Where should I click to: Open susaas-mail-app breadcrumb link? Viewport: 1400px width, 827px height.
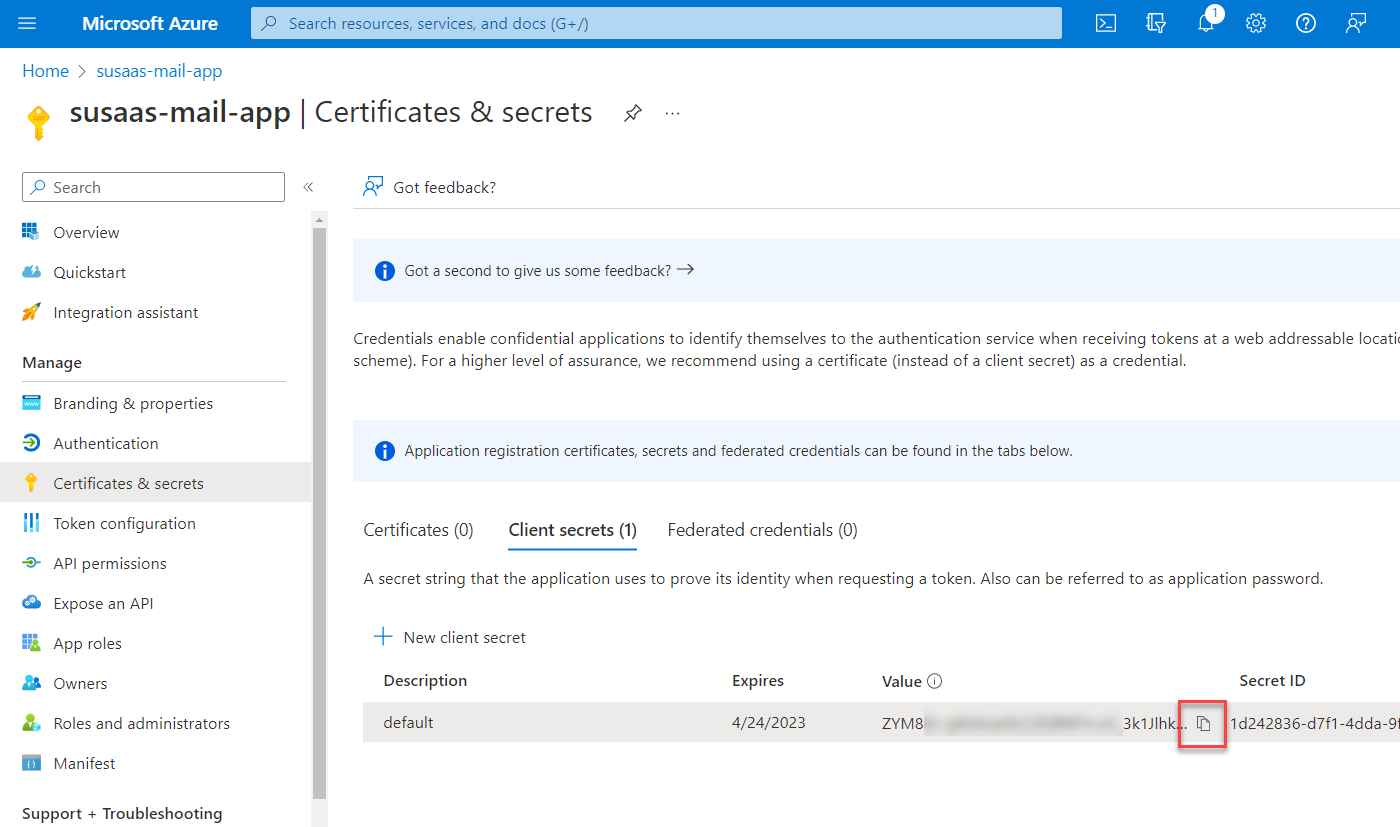[x=159, y=71]
